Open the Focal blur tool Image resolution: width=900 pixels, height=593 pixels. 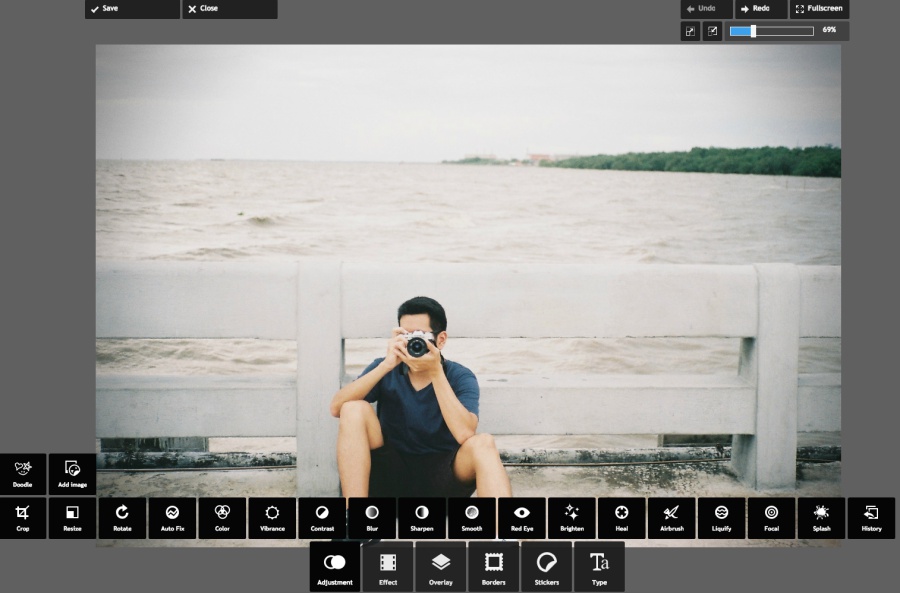(771, 517)
